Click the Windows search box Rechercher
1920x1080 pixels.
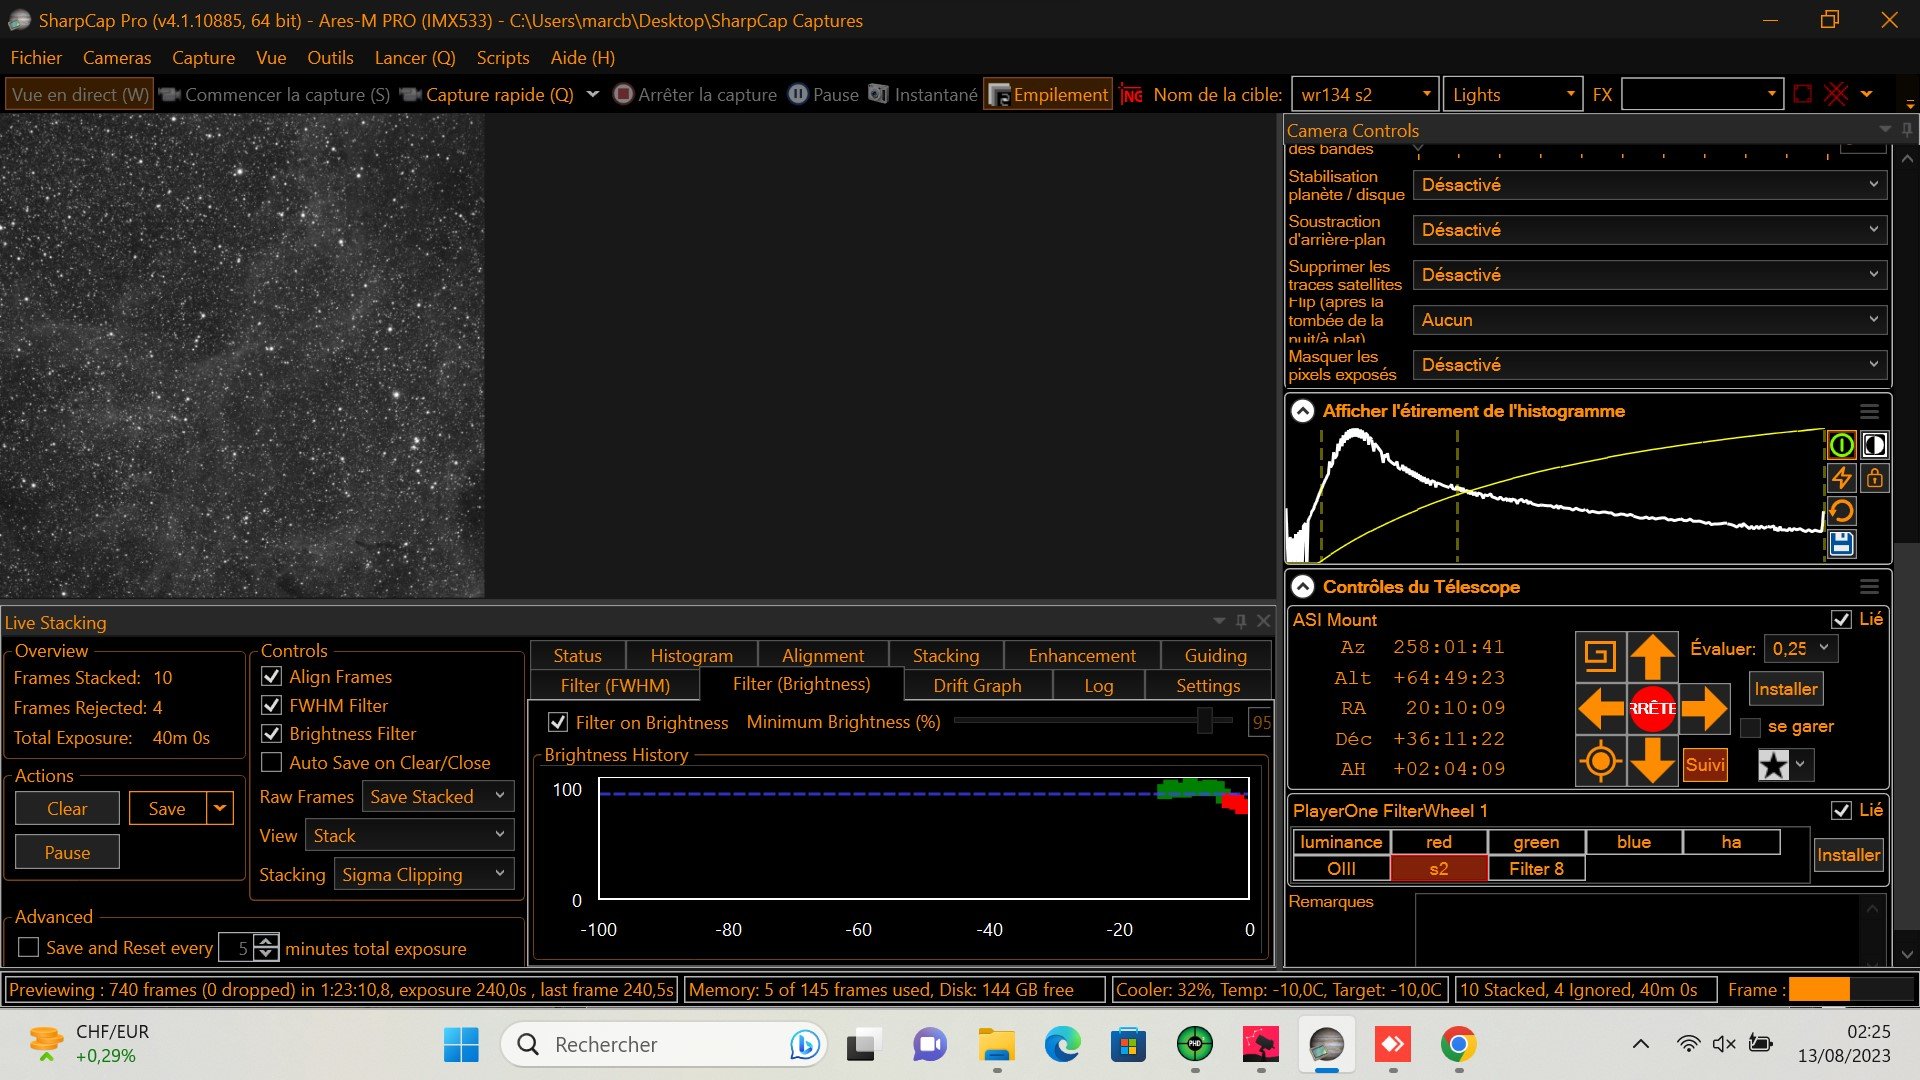[x=664, y=1045]
